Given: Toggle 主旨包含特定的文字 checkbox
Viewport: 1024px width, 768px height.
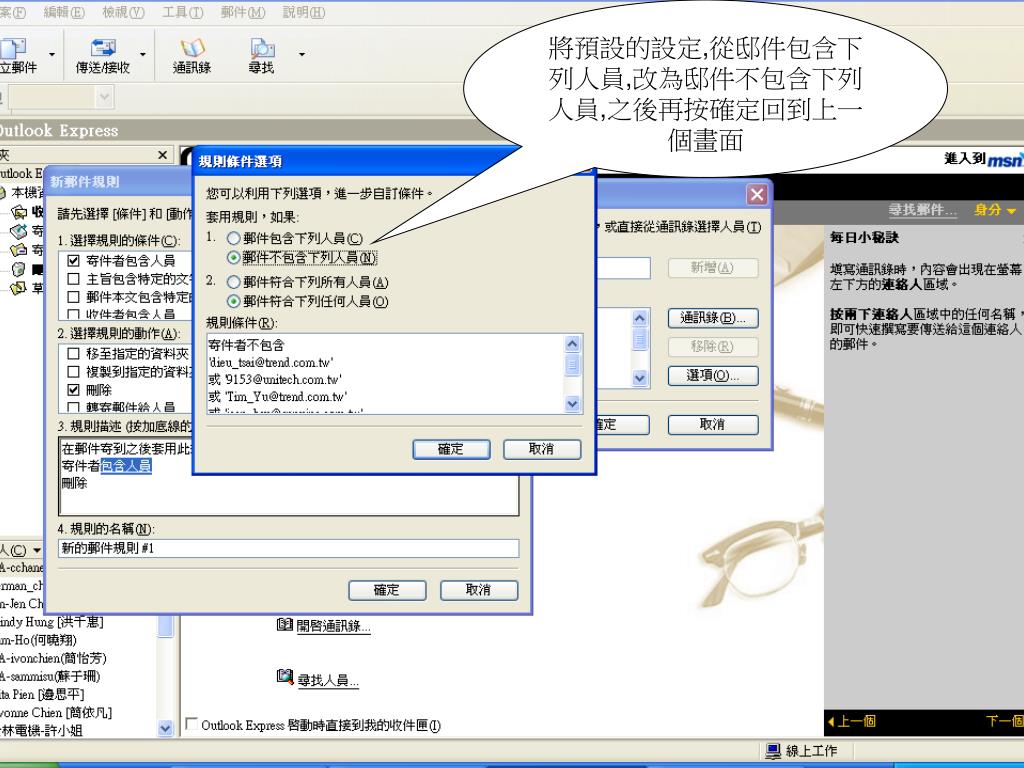Looking at the screenshot, I should click(x=74, y=279).
